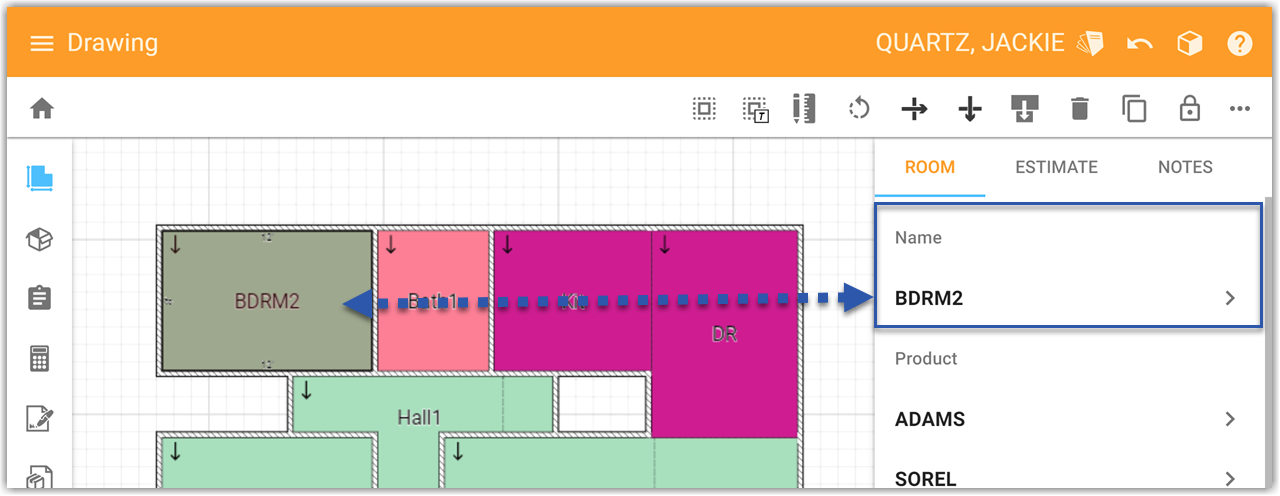Switch to the ESTIMATE tab
The height and width of the screenshot is (496, 1280).
pos(1057,167)
